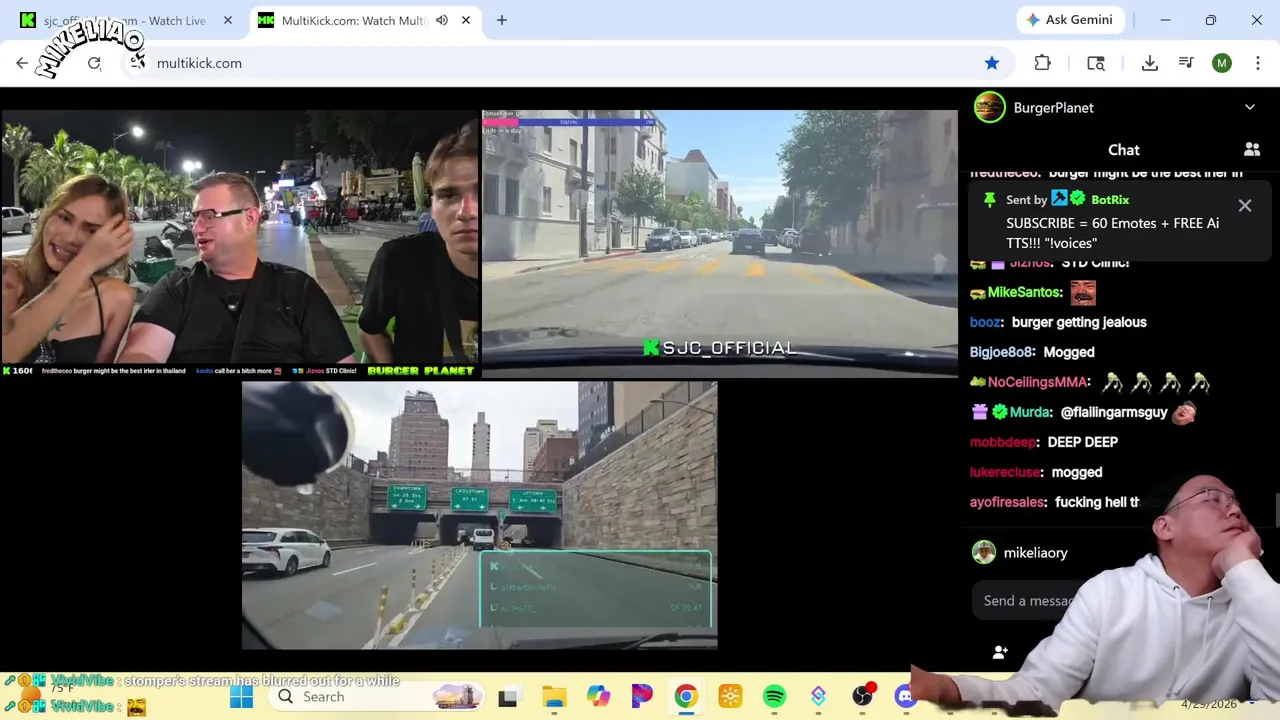Open the BurgerPlanet channel avatar

[x=990, y=107]
